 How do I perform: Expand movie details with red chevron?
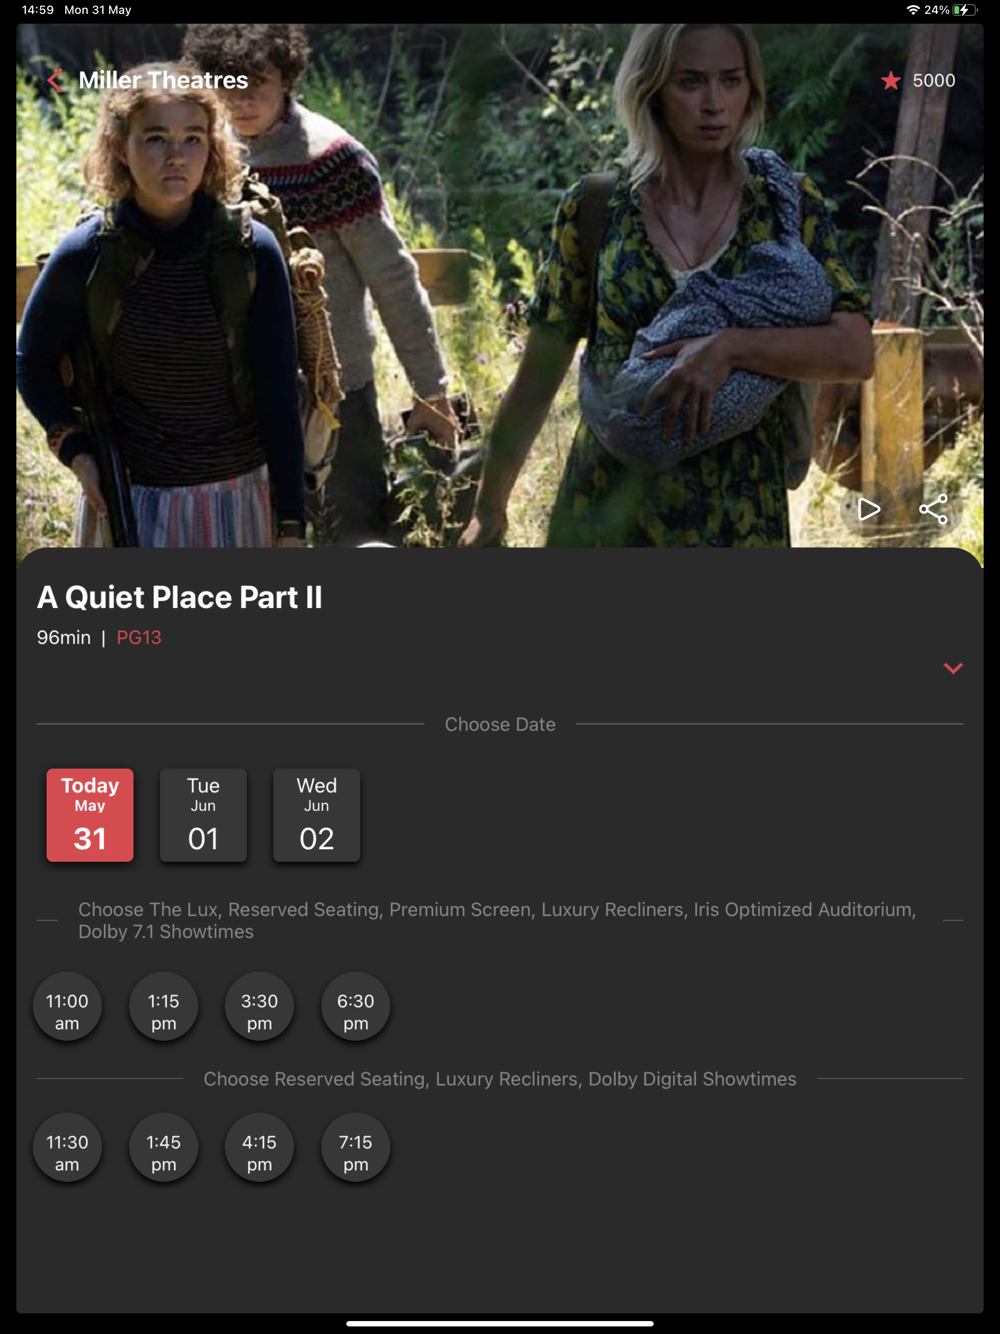tap(953, 668)
